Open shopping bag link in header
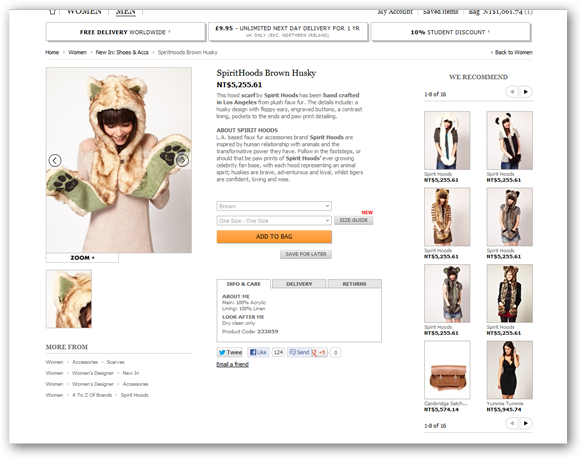The width and height of the screenshot is (581, 458). [500, 12]
